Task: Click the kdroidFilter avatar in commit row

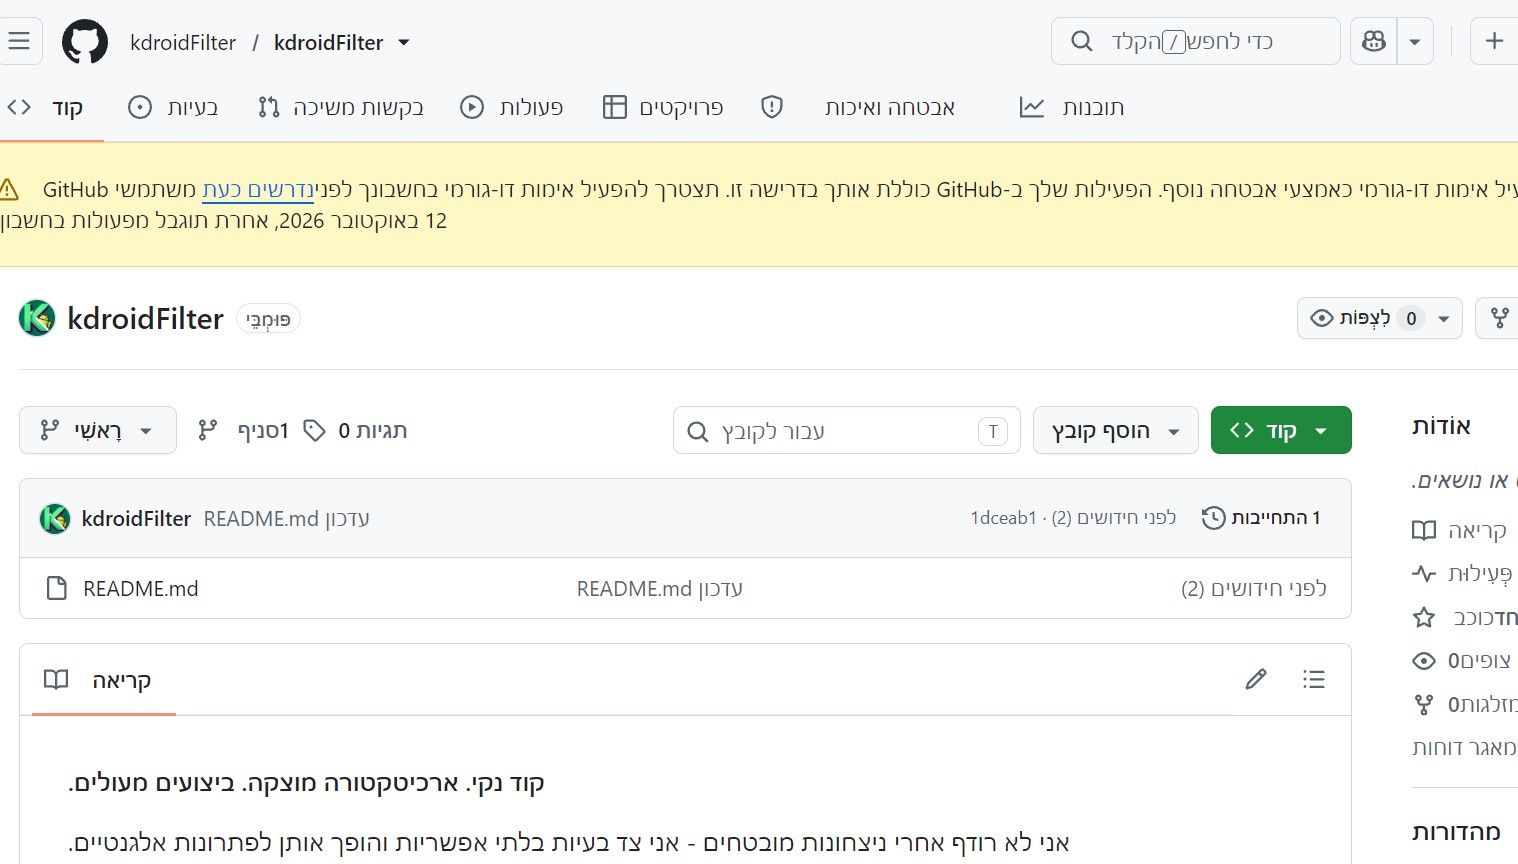Action: point(55,518)
